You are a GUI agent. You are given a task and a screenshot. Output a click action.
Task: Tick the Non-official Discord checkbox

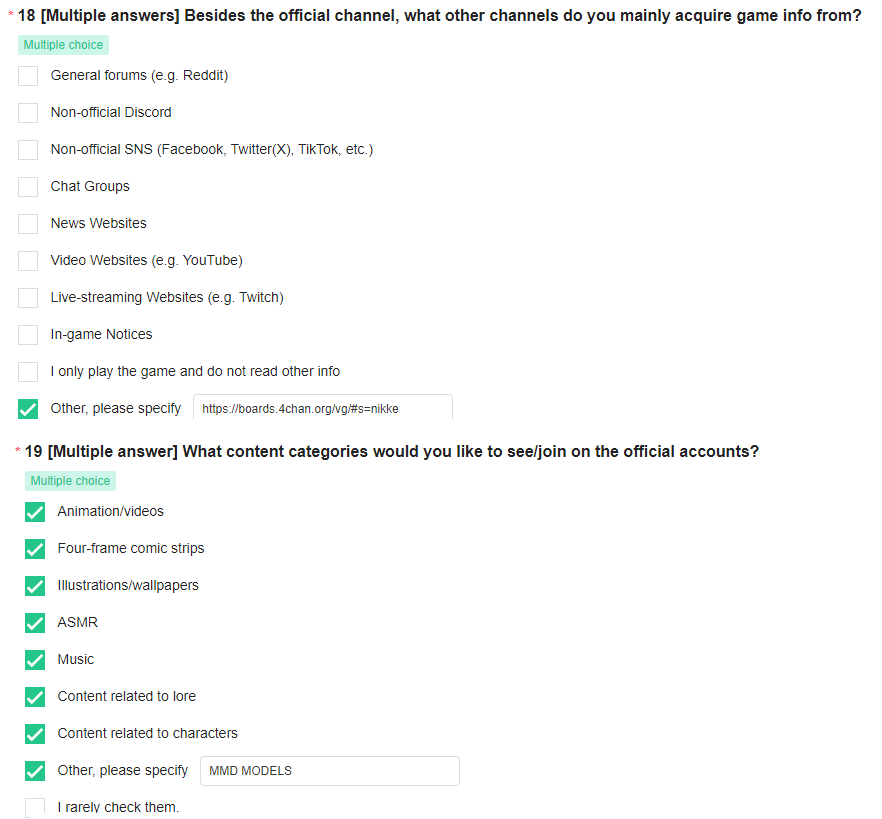28,113
